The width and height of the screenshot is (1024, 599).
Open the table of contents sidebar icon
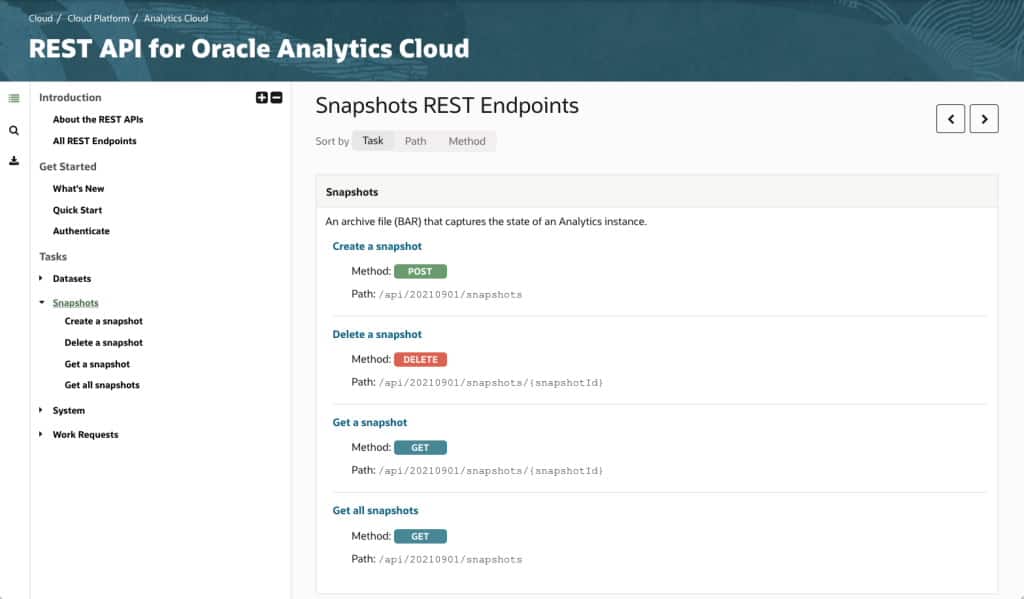[x=13, y=97]
